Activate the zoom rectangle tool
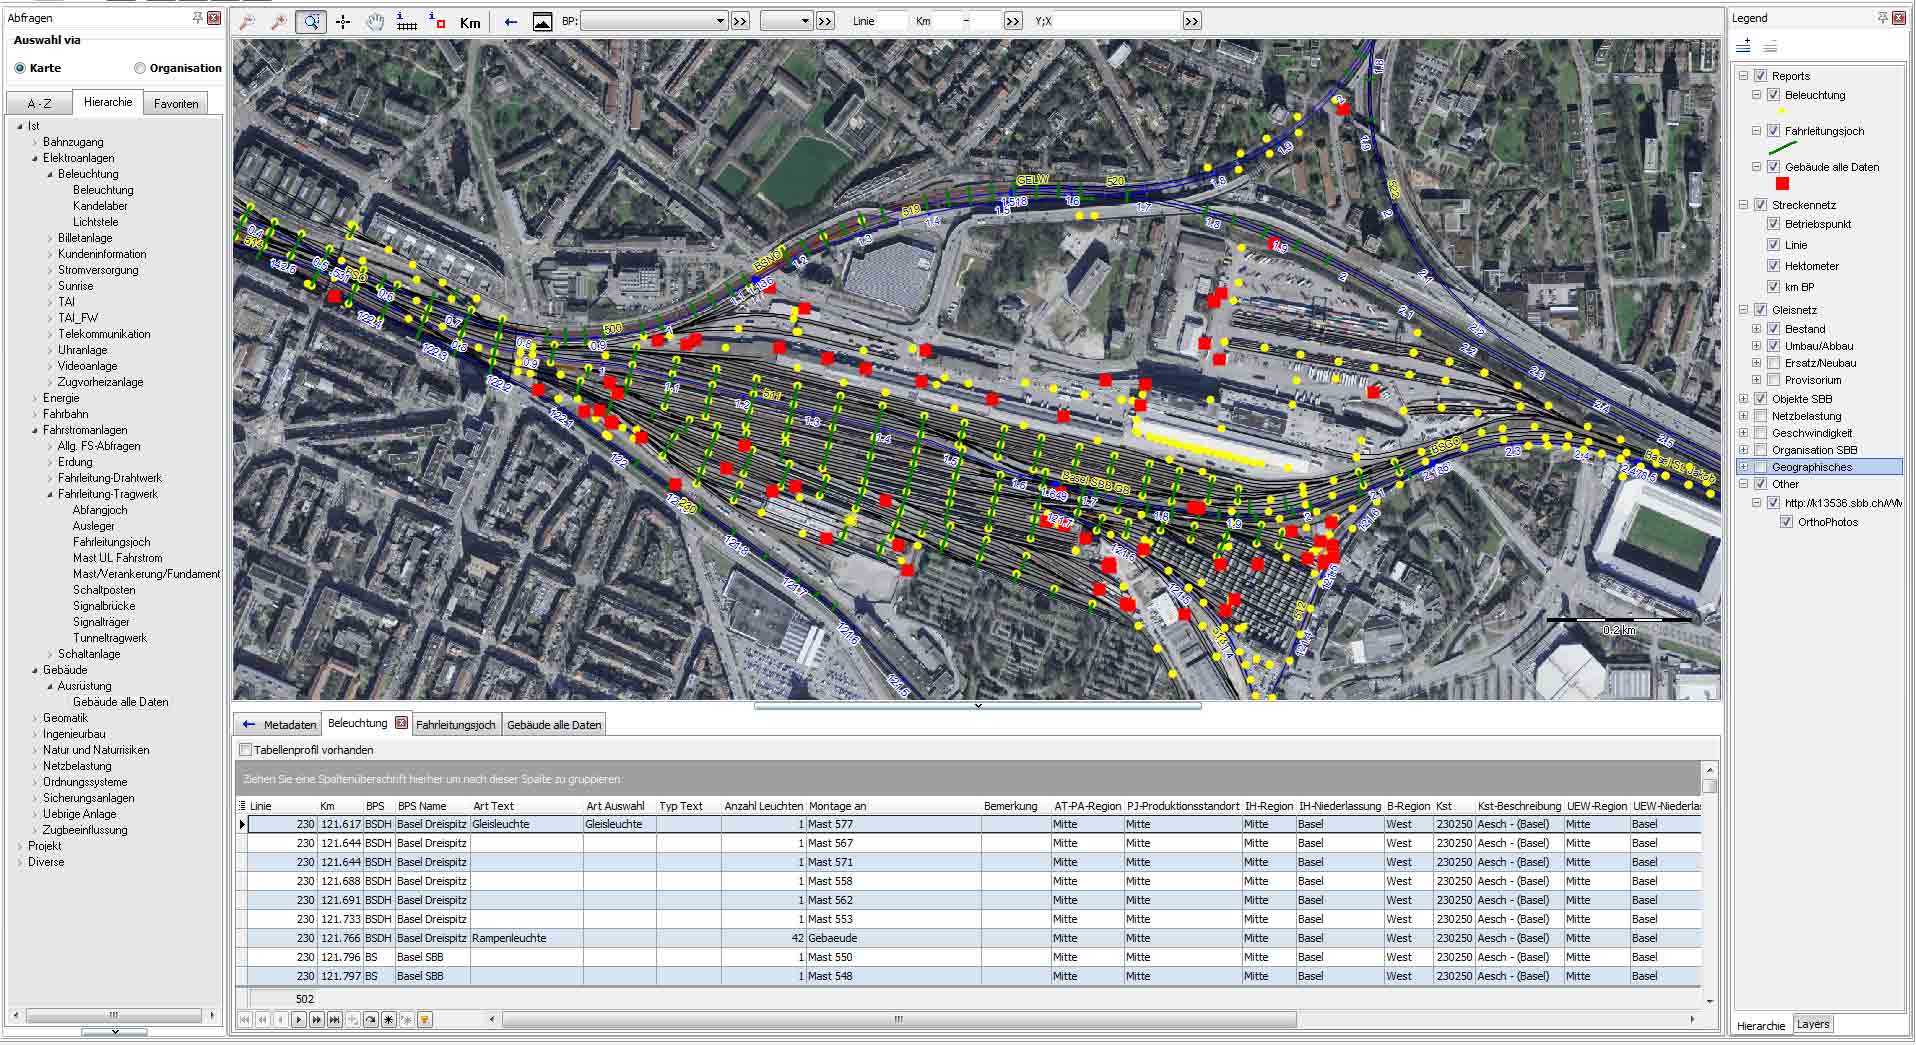1916x1045 pixels. 311,21
